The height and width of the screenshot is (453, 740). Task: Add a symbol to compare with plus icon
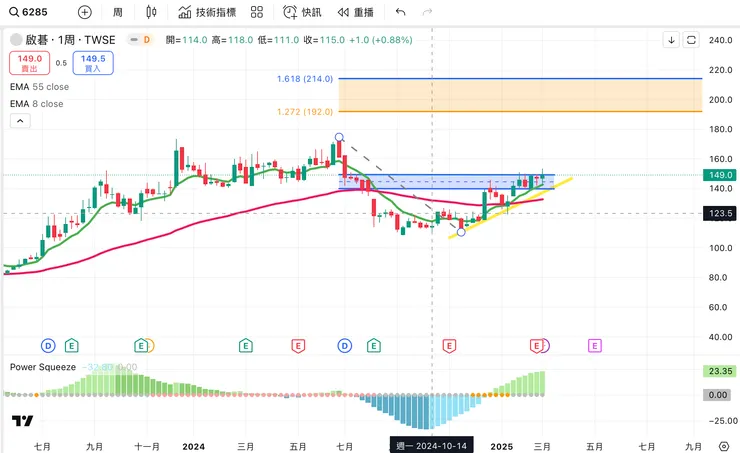click(84, 12)
